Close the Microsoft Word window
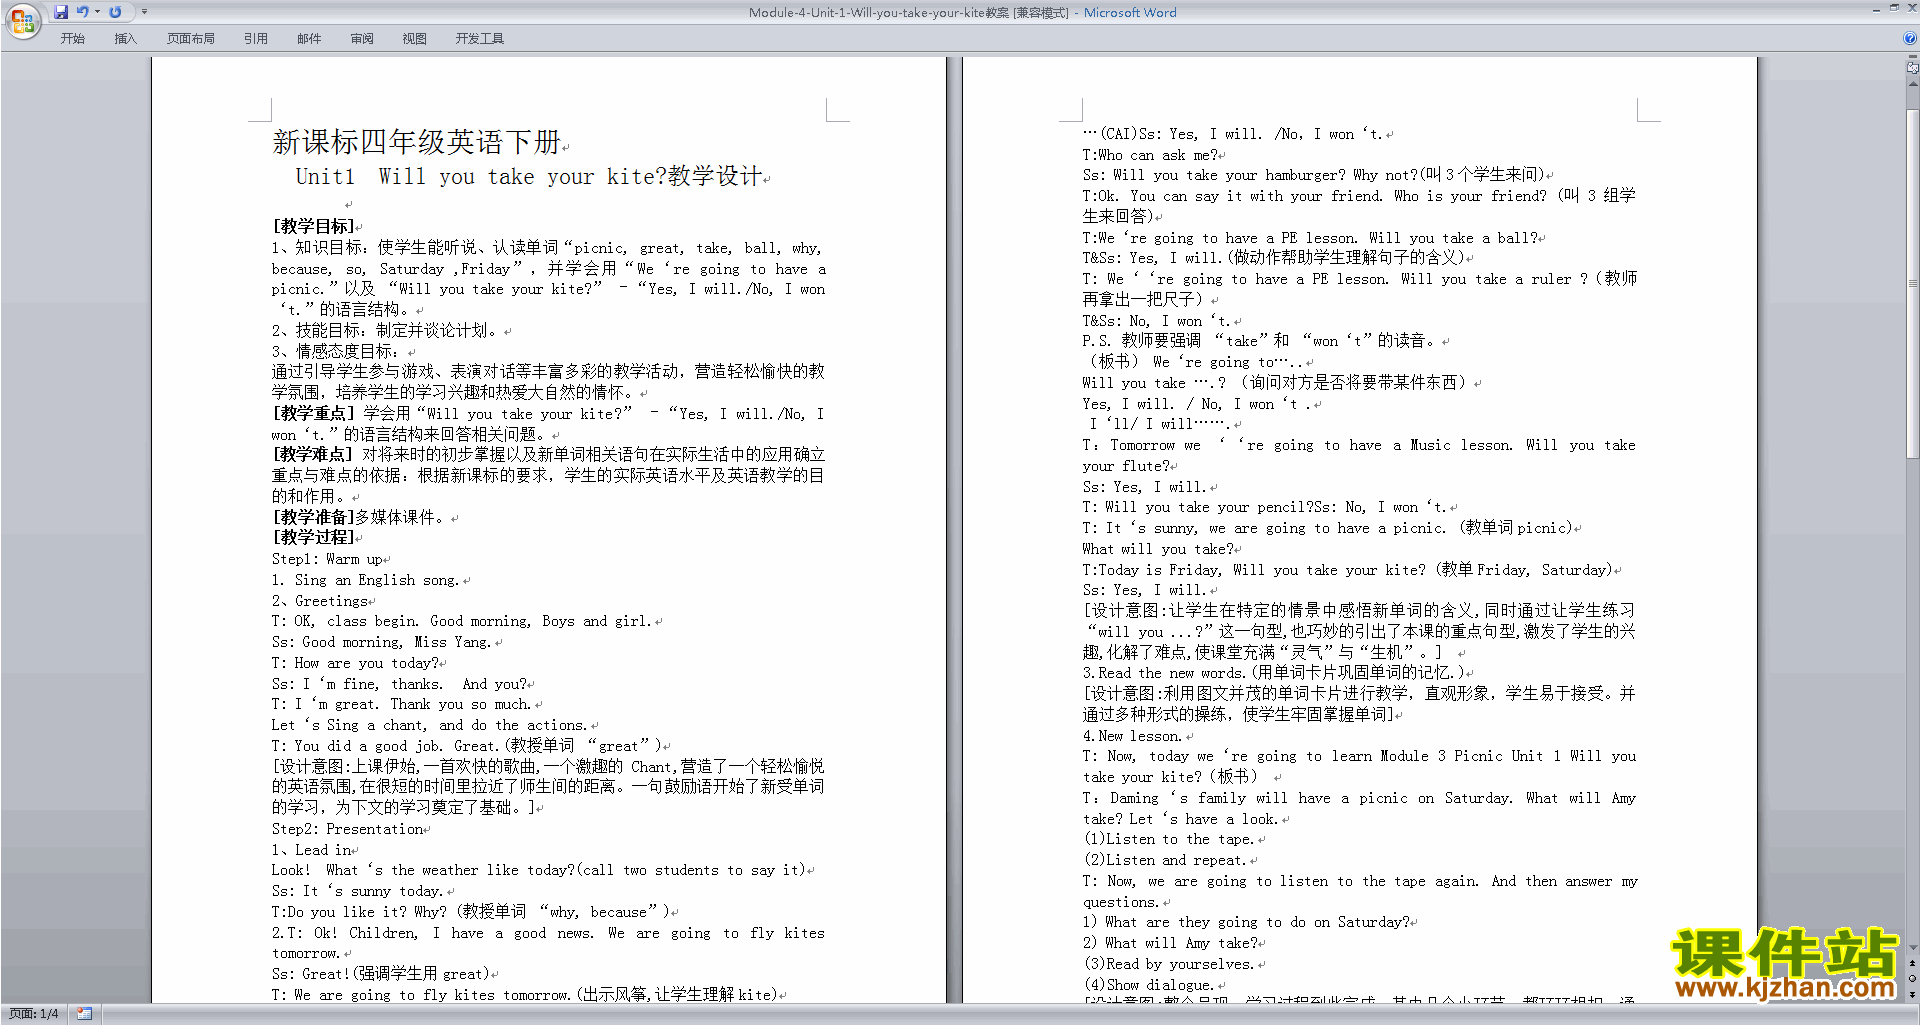Image resolution: width=1920 pixels, height=1025 pixels. point(1911,8)
